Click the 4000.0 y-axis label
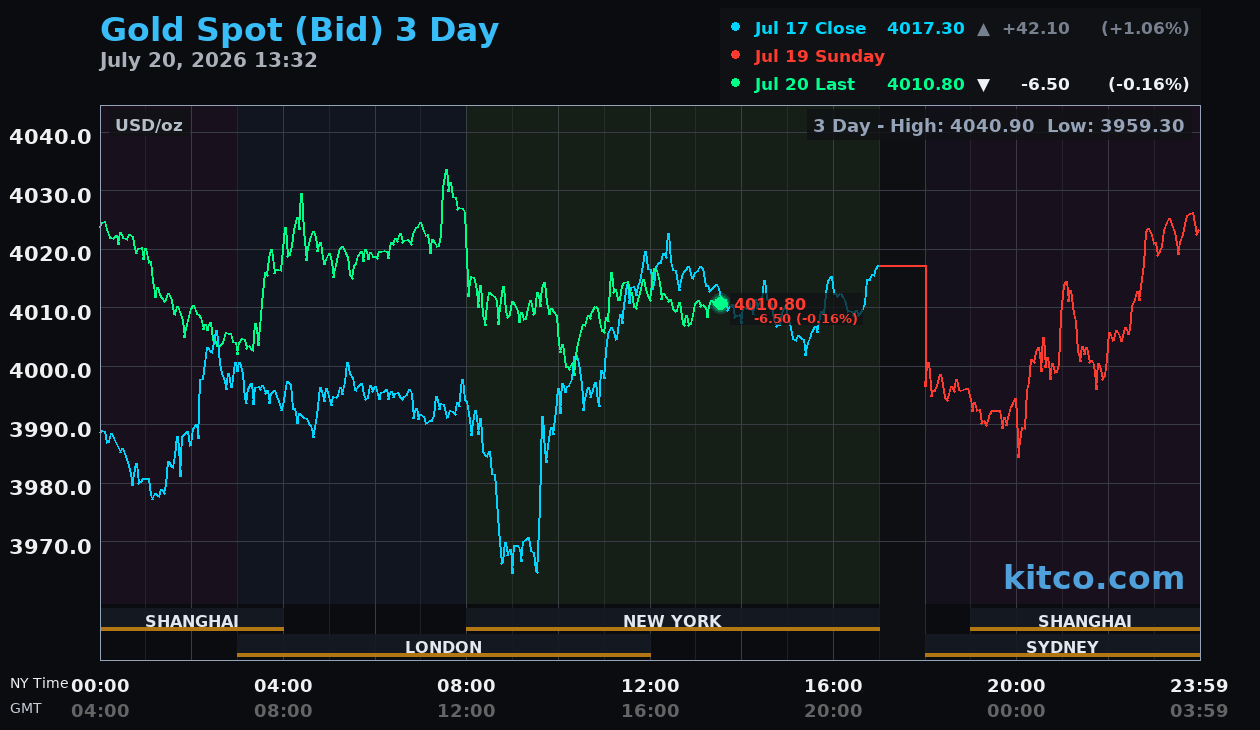1260x730 pixels. [x=50, y=370]
